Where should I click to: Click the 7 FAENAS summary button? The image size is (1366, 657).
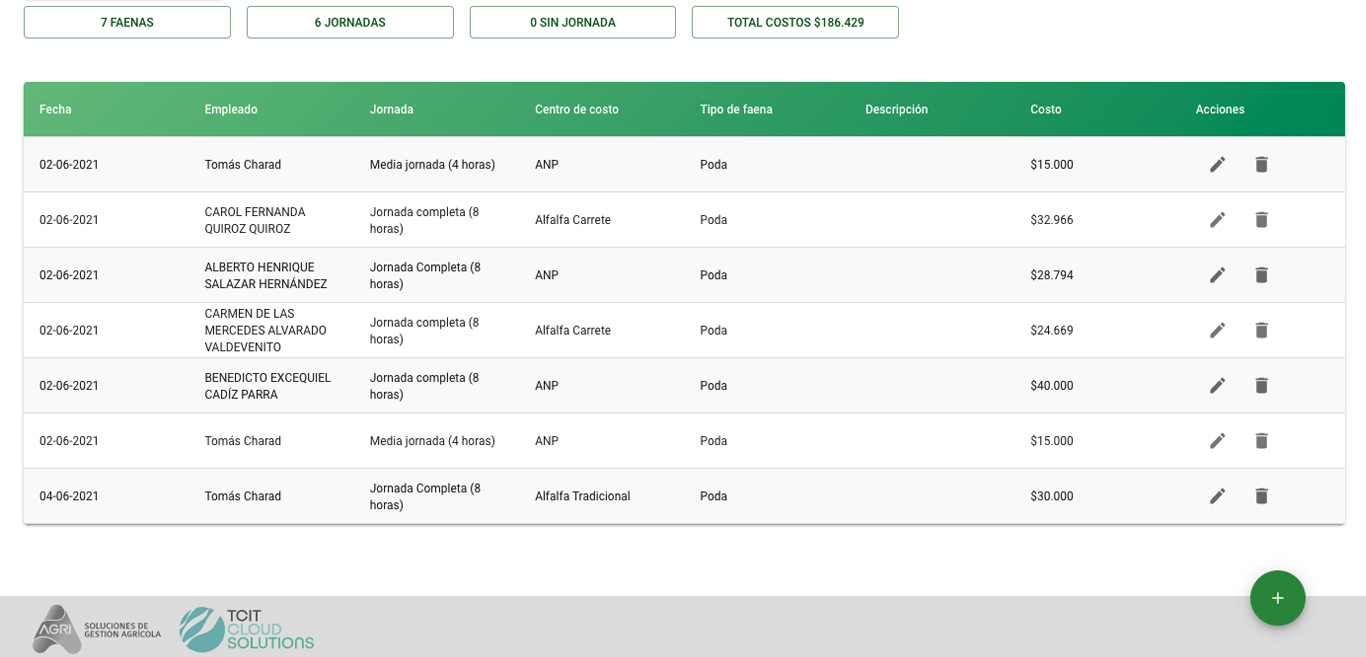(x=127, y=22)
